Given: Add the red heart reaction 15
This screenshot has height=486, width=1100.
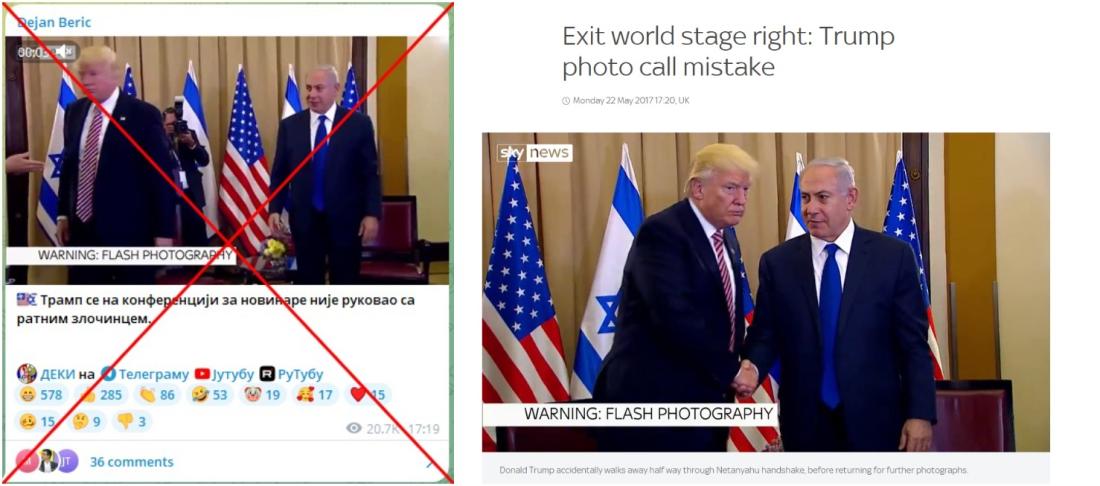Looking at the screenshot, I should pyautogui.click(x=368, y=395).
